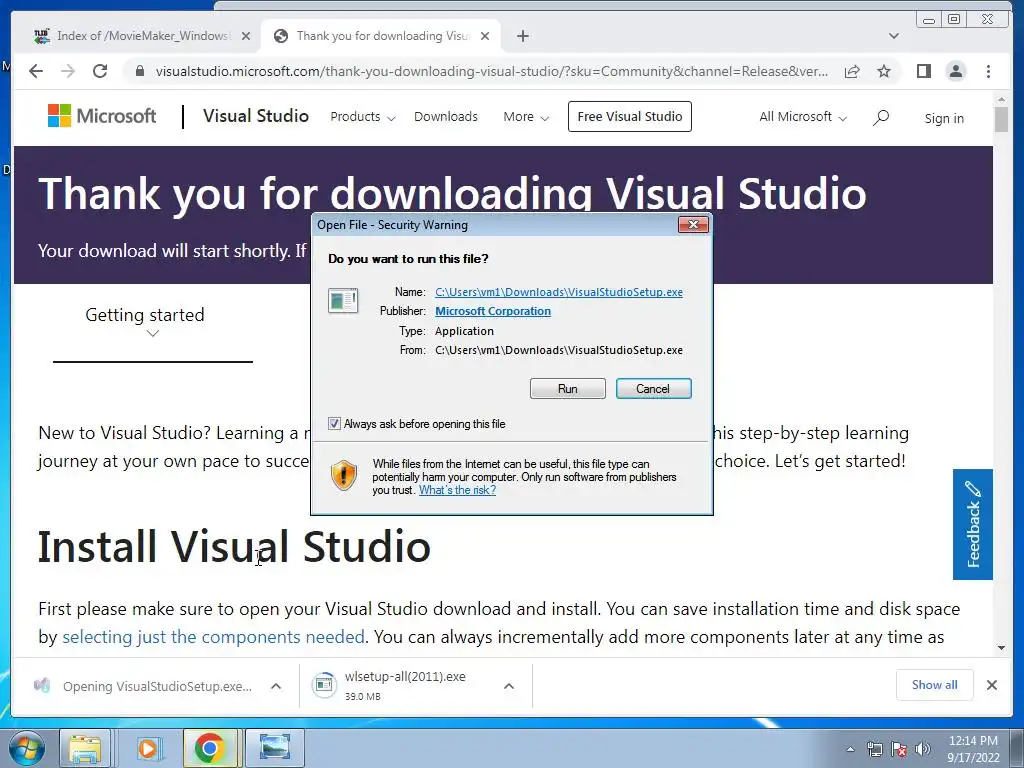Open the Visual Studio home link
Image resolution: width=1024 pixels, height=768 pixels.
(x=255, y=116)
